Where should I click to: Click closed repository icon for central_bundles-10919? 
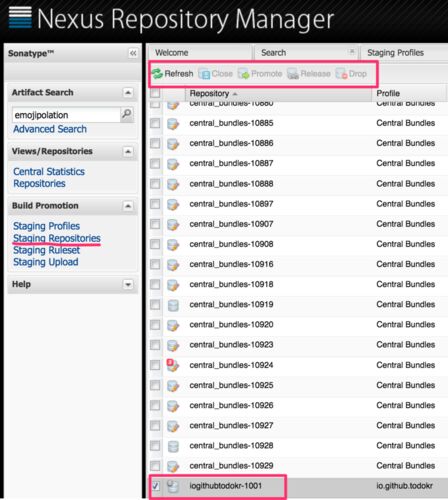[x=173, y=305]
